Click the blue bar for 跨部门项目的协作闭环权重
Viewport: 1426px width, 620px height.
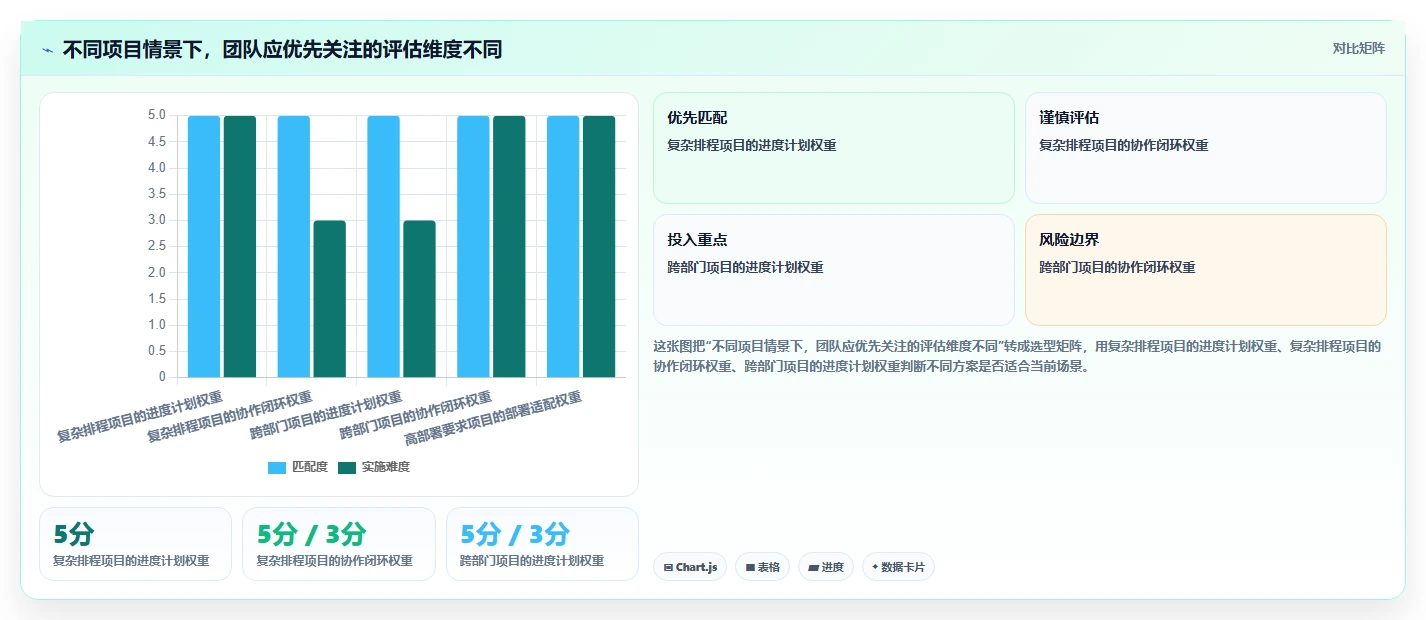(x=474, y=246)
